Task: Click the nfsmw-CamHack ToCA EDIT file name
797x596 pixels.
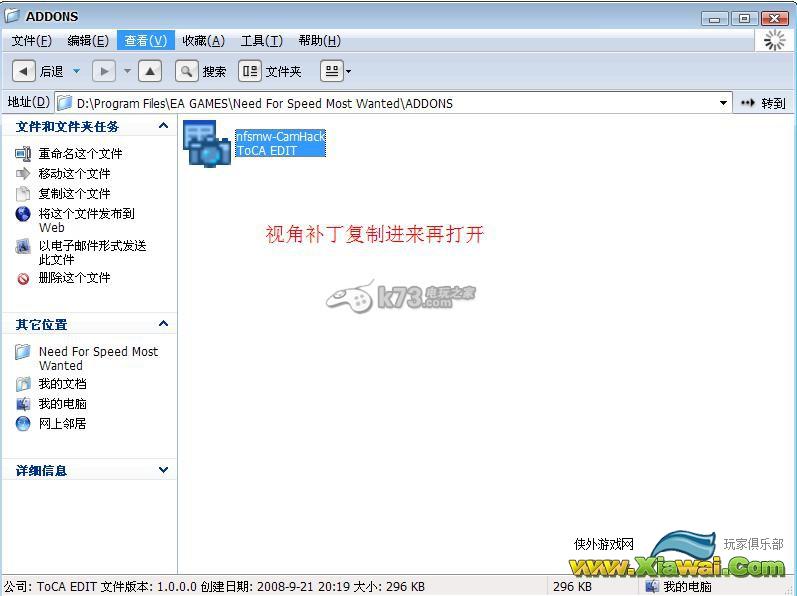Action: pos(280,143)
